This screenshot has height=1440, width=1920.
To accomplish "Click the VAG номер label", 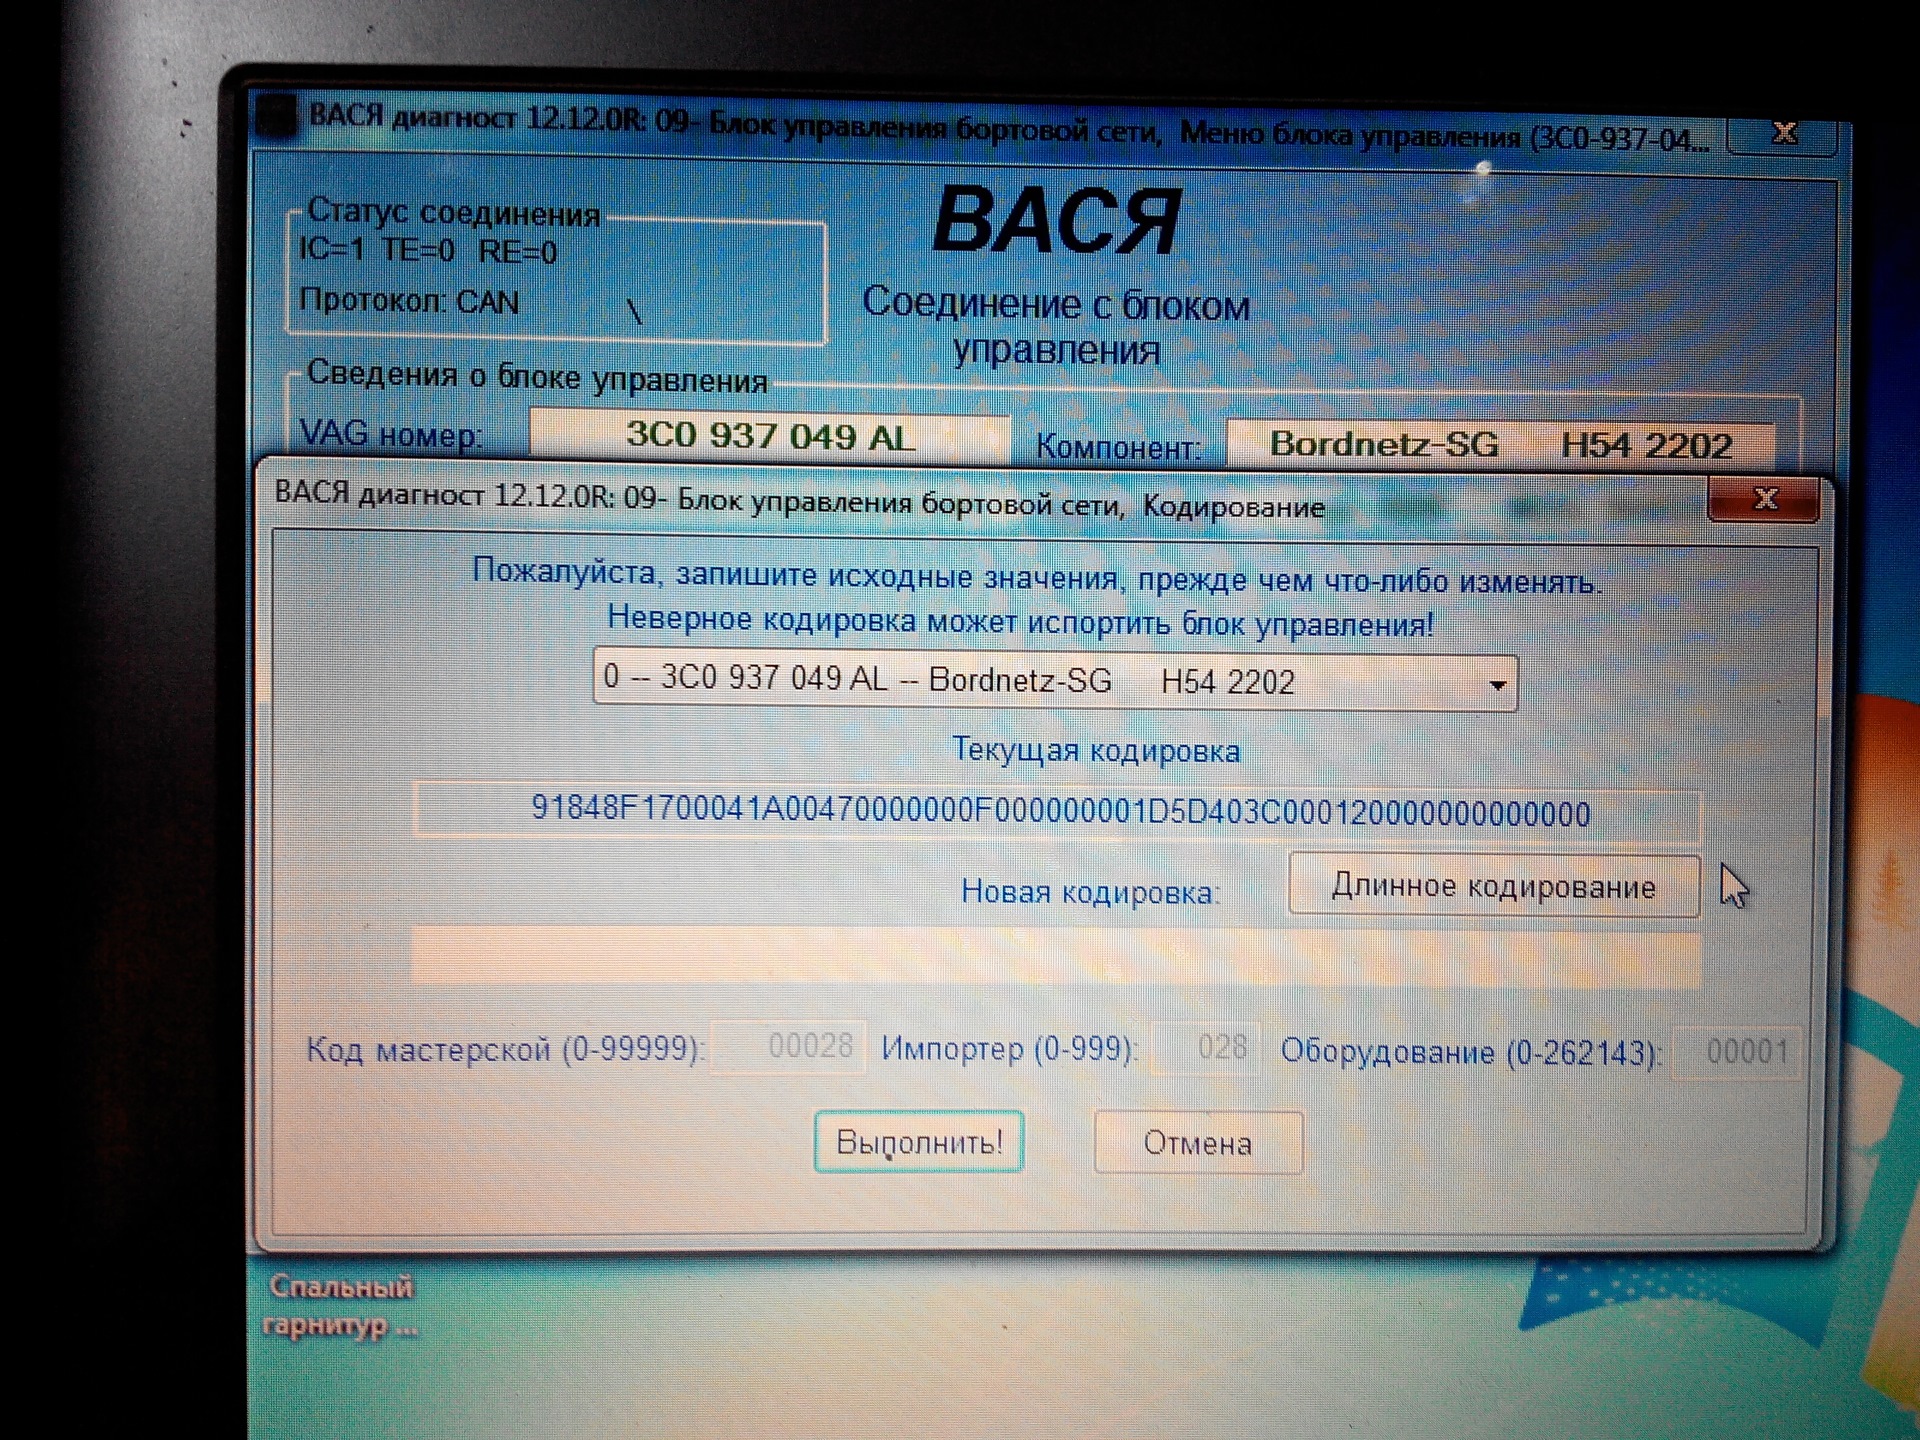I will (391, 434).
